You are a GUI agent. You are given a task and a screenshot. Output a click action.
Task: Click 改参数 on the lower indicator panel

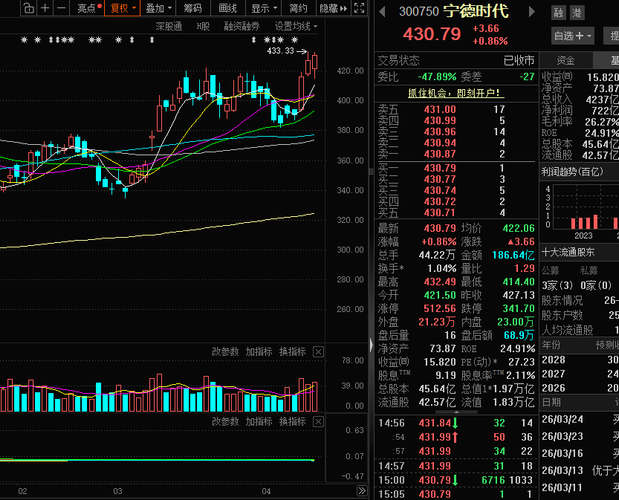click(225, 421)
